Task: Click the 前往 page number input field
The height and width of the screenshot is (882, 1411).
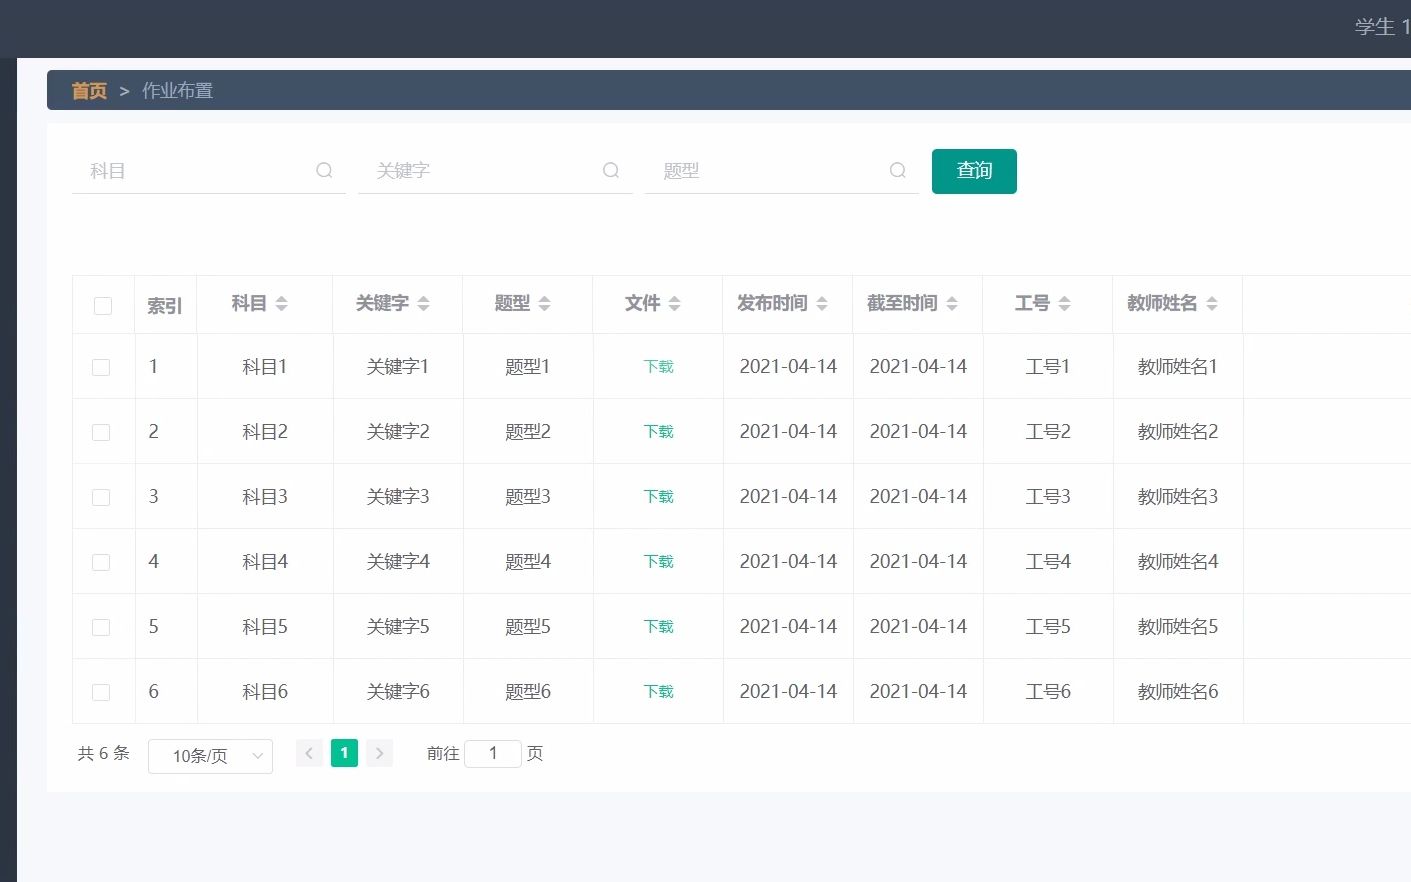Action: pos(493,753)
